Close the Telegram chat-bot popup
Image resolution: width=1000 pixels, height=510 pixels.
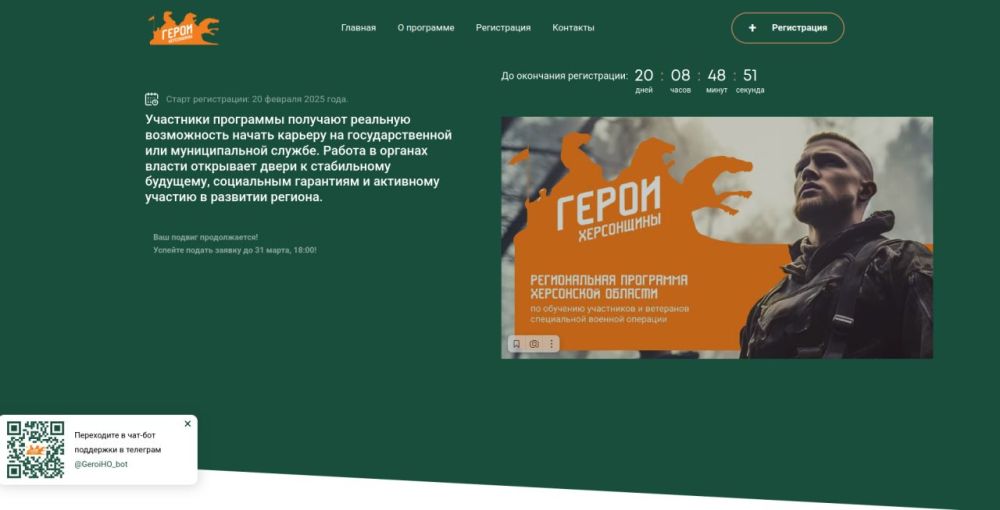188,423
